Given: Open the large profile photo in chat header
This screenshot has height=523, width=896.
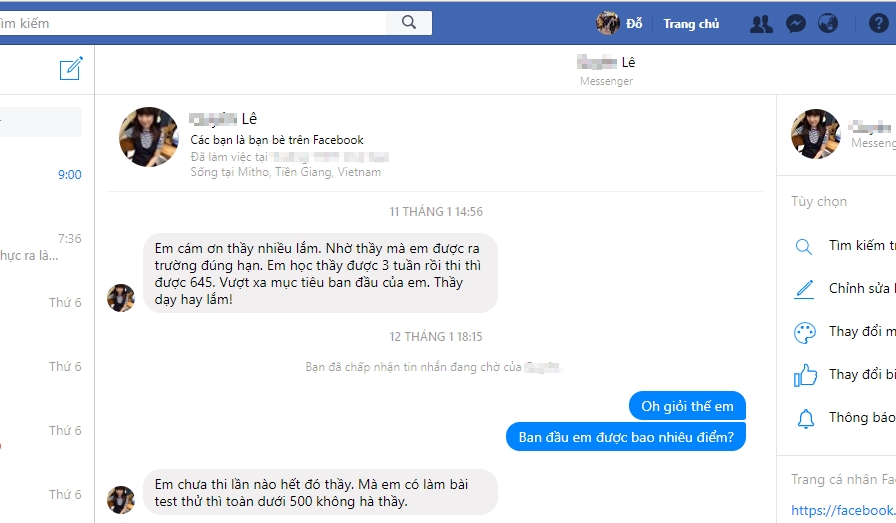Looking at the screenshot, I should (x=149, y=137).
